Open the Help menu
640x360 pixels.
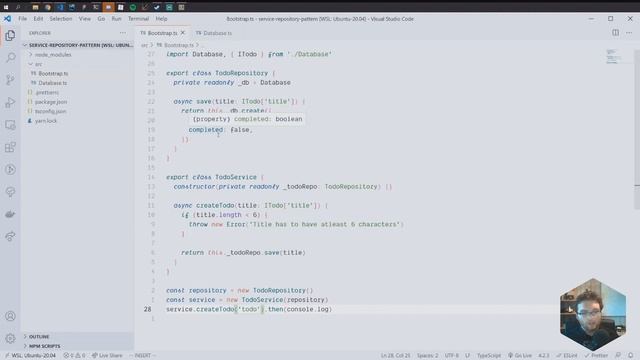click(161, 19)
